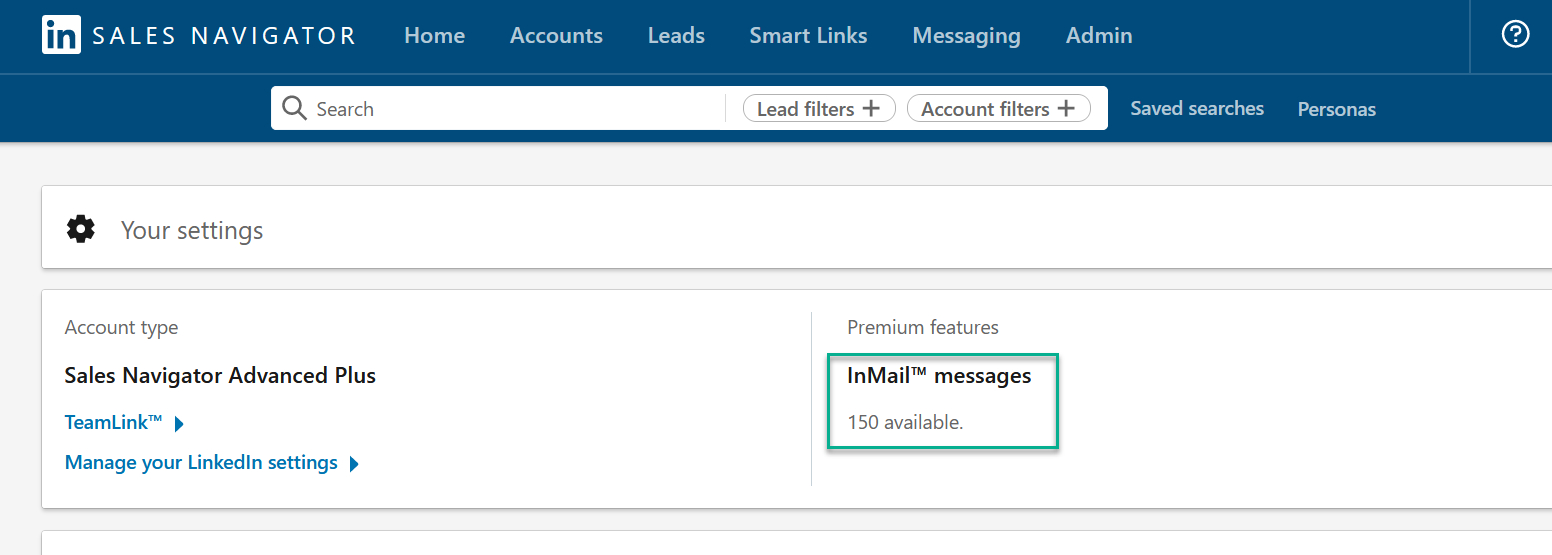Viewport: 1552px width, 555px height.
Task: Click the plus icon on Lead filters
Action: point(871,108)
